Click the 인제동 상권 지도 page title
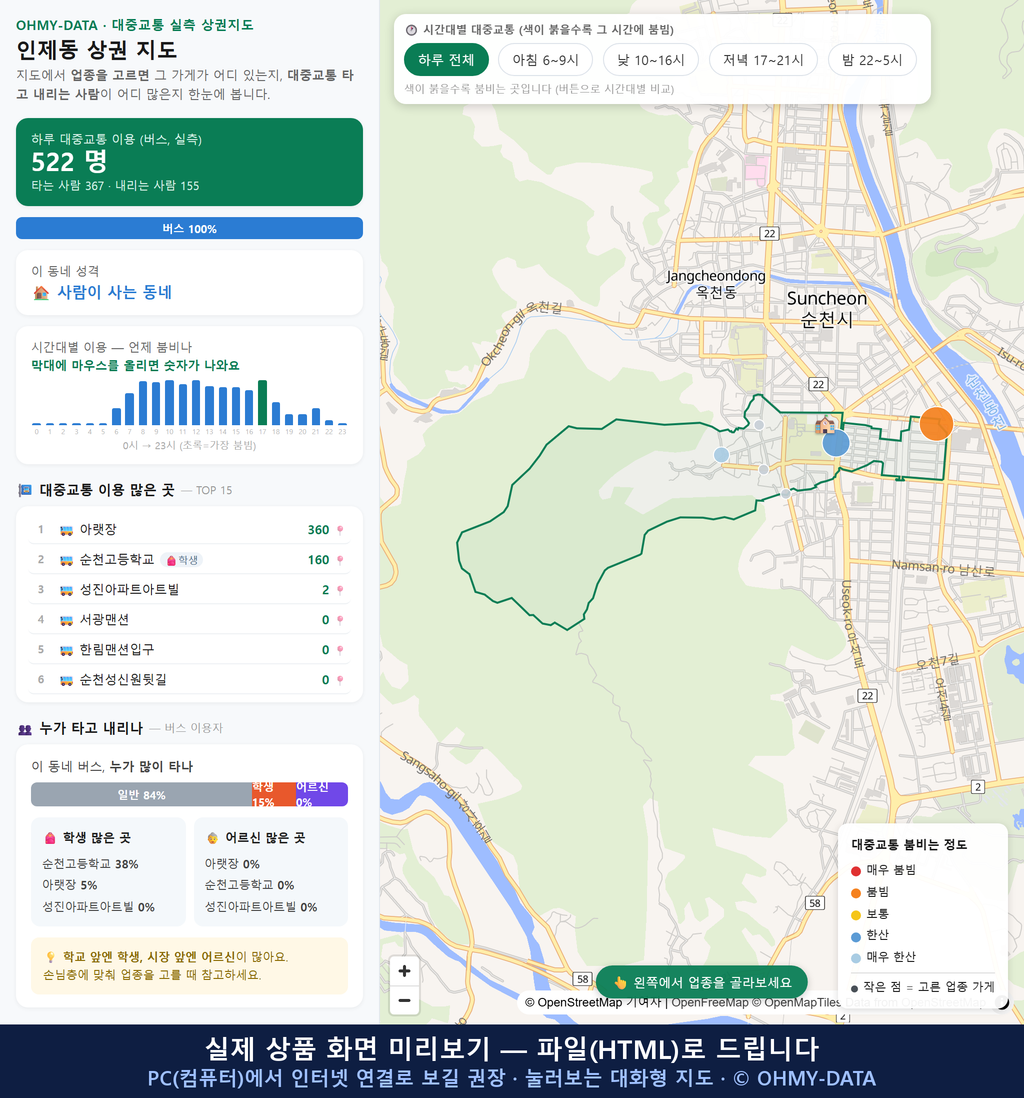 [97, 50]
